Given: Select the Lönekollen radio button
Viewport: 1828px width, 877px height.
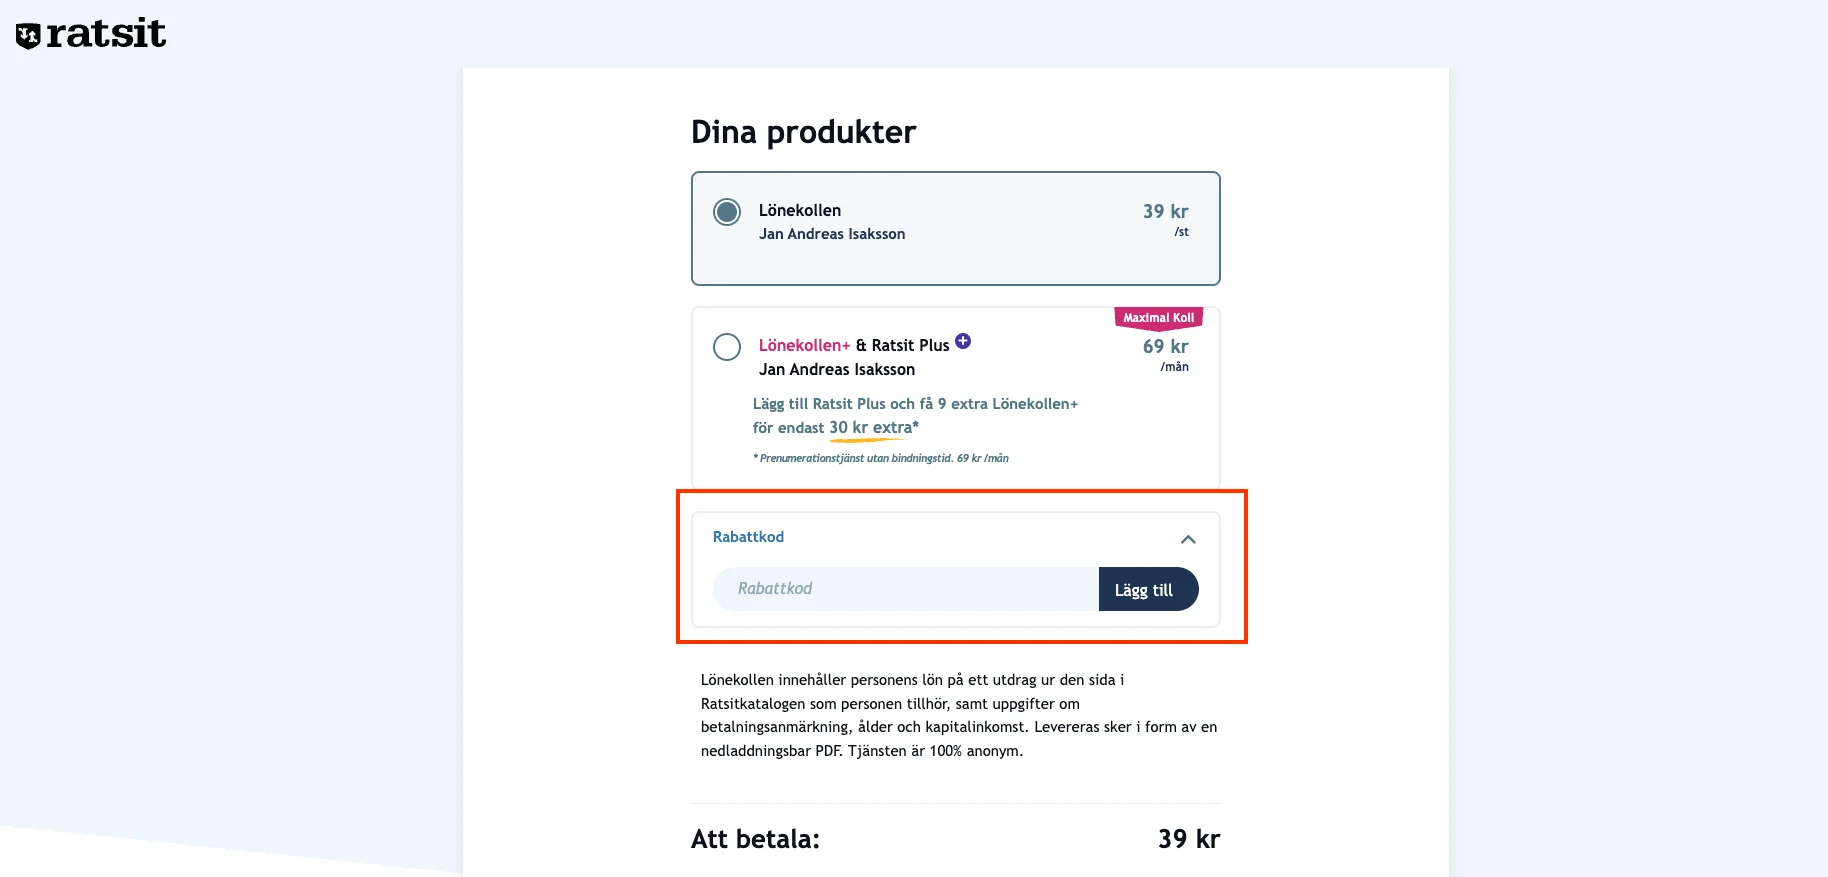Looking at the screenshot, I should coord(727,212).
